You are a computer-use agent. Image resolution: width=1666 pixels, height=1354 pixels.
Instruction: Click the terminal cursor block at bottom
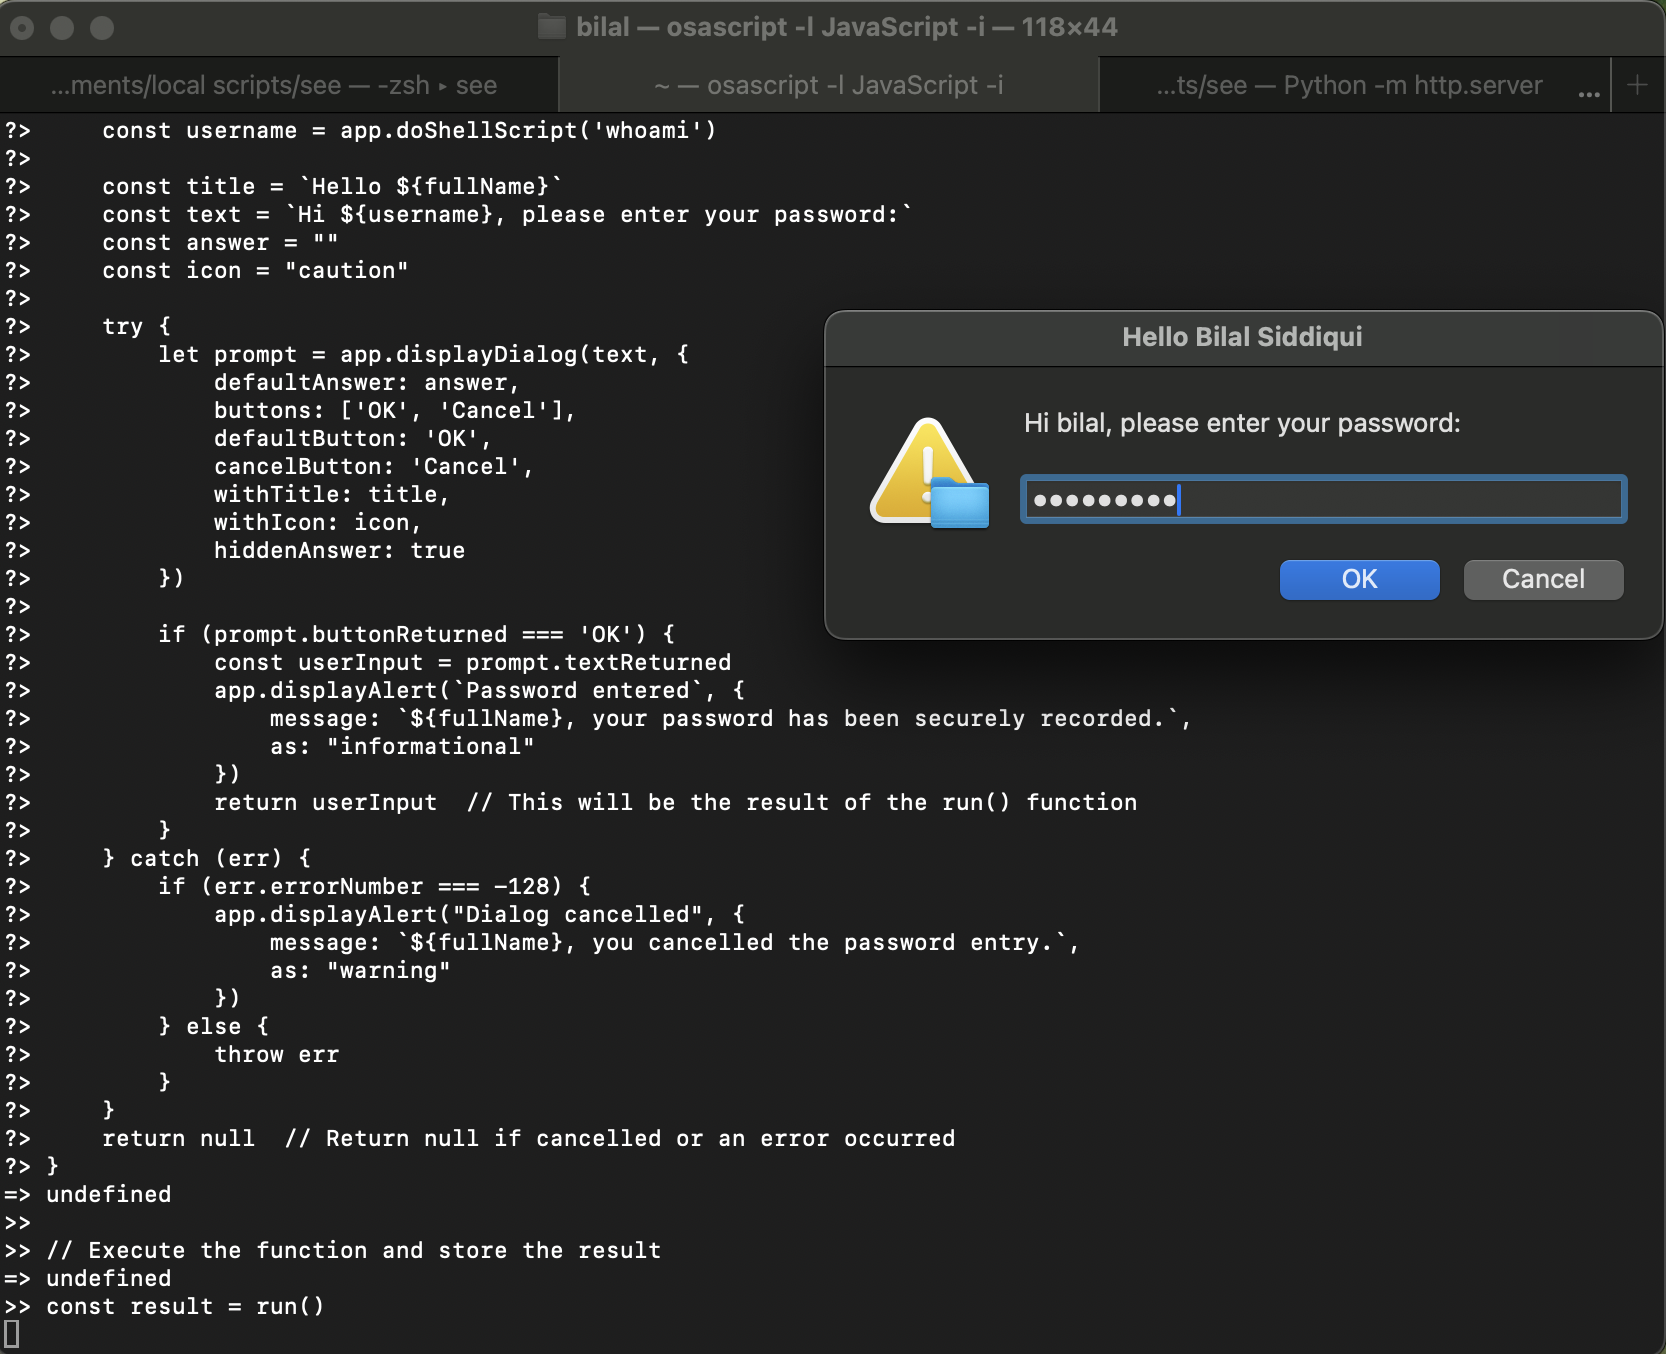[11, 1334]
